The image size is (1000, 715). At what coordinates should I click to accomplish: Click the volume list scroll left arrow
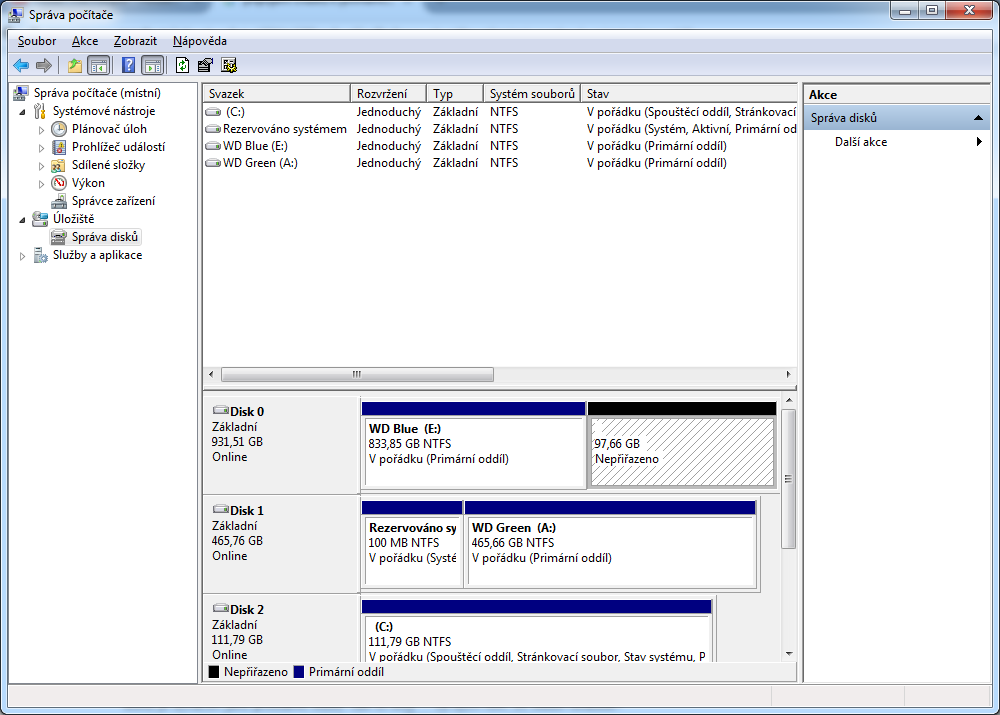212,374
